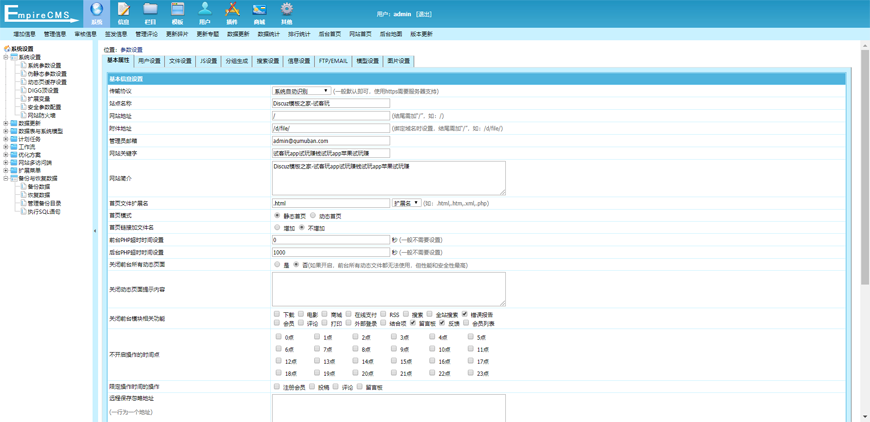Switch to the JS设置 tab
Viewport: 870px width, 422px height.
tap(209, 61)
